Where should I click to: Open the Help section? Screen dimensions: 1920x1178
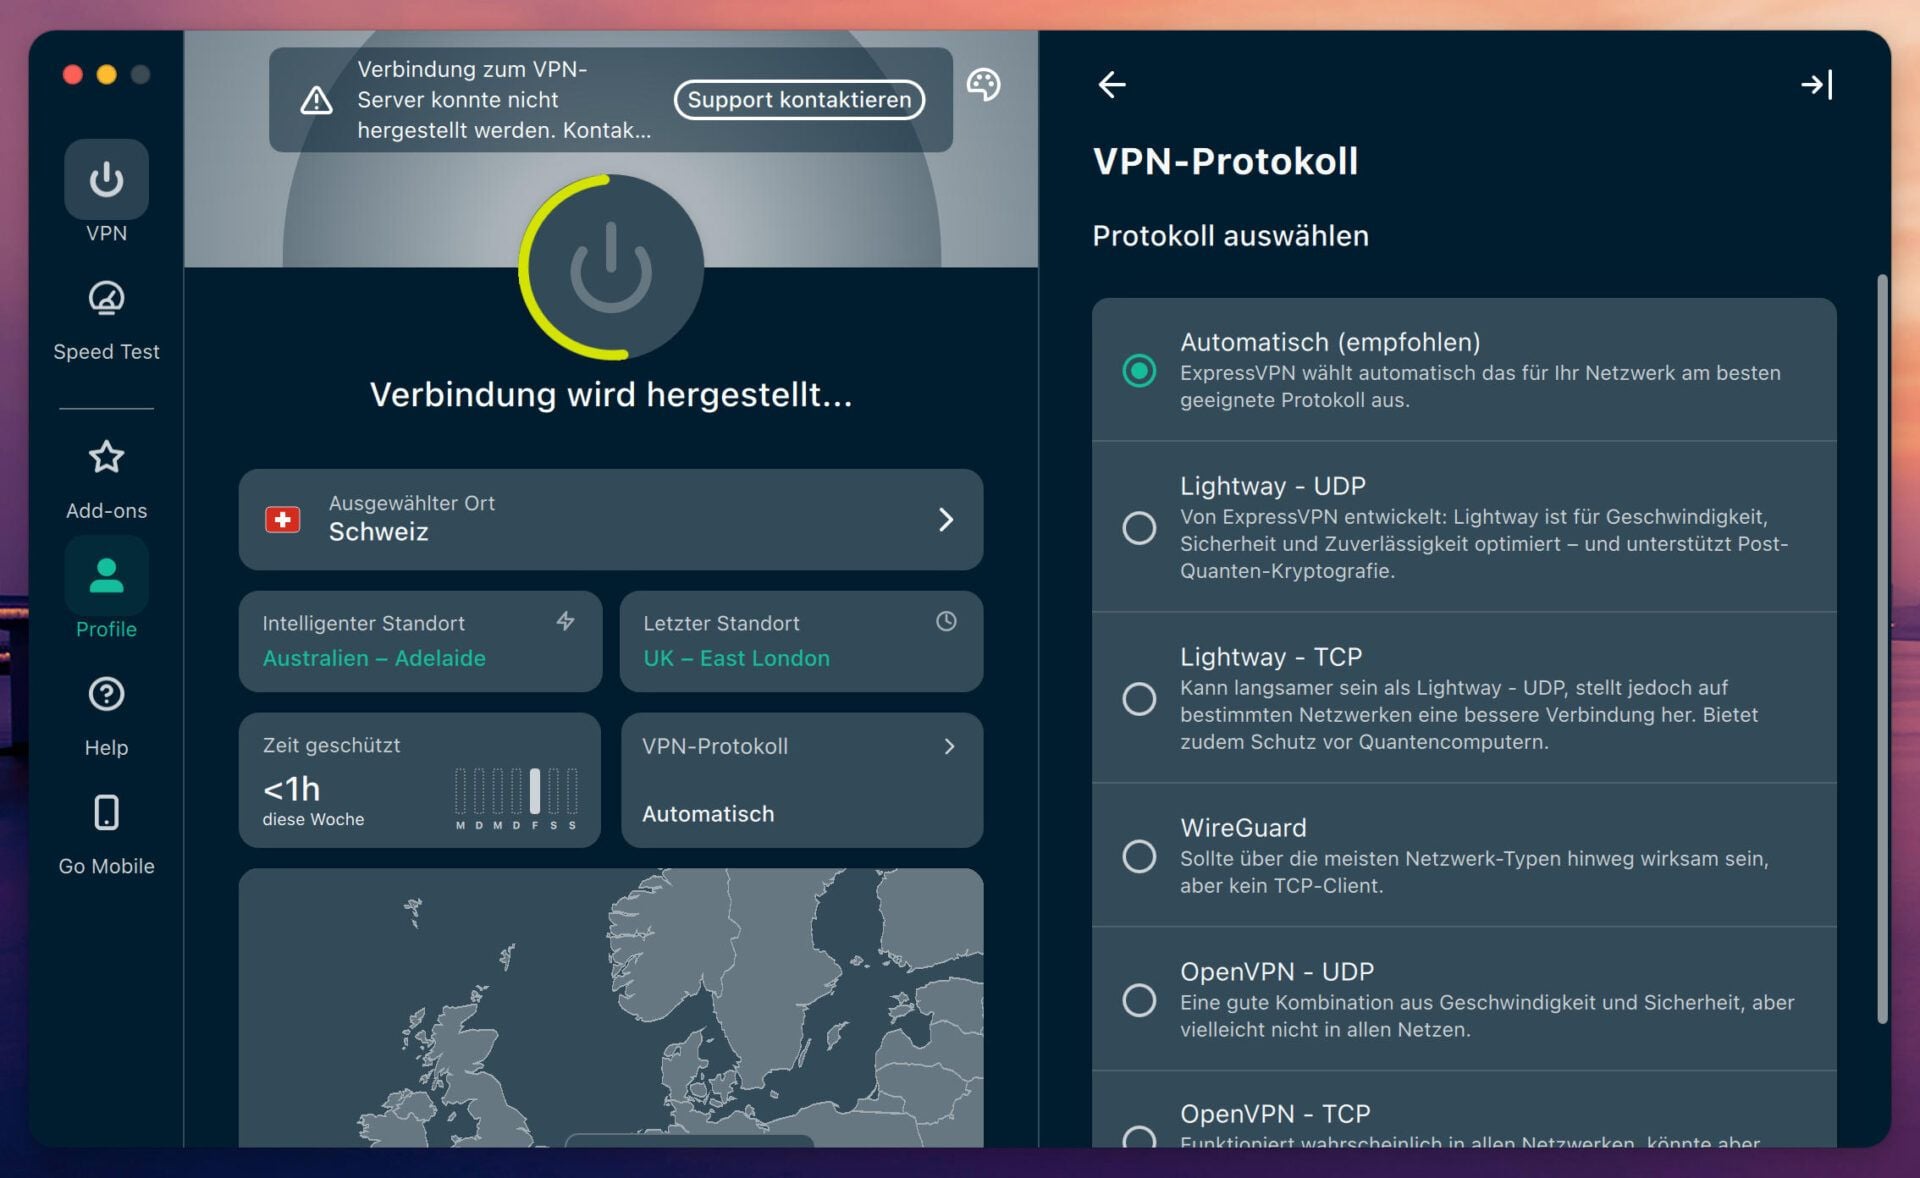point(105,694)
